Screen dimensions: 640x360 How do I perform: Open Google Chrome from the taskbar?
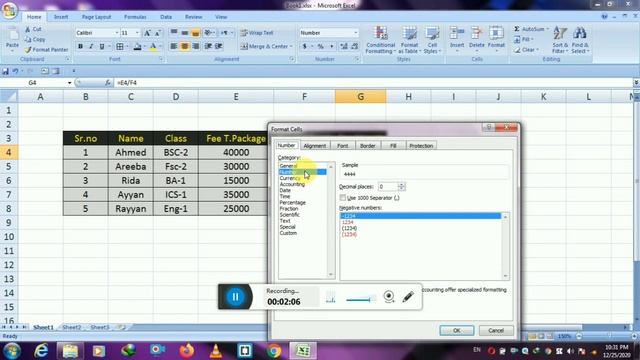274,351
